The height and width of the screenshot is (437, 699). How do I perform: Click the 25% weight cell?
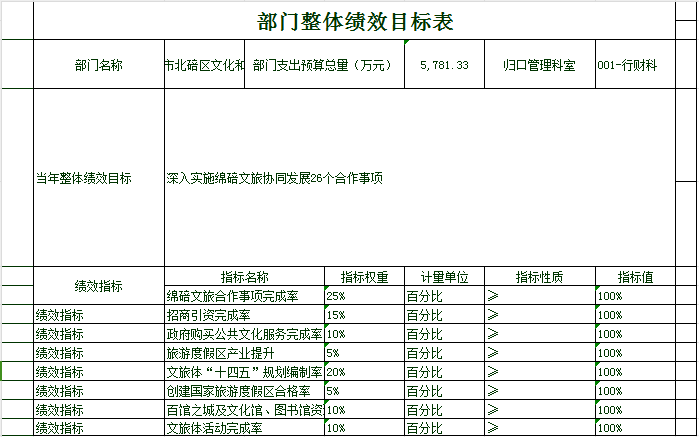click(x=365, y=295)
